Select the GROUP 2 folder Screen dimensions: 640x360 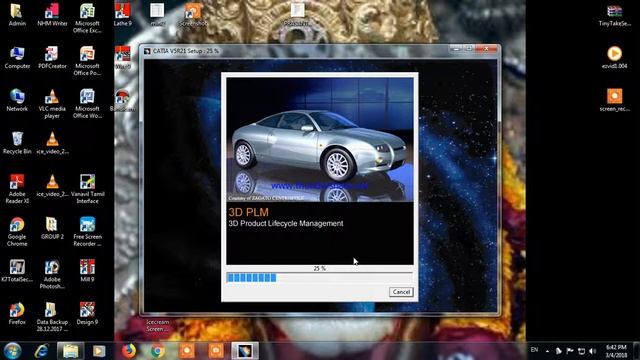52,228
